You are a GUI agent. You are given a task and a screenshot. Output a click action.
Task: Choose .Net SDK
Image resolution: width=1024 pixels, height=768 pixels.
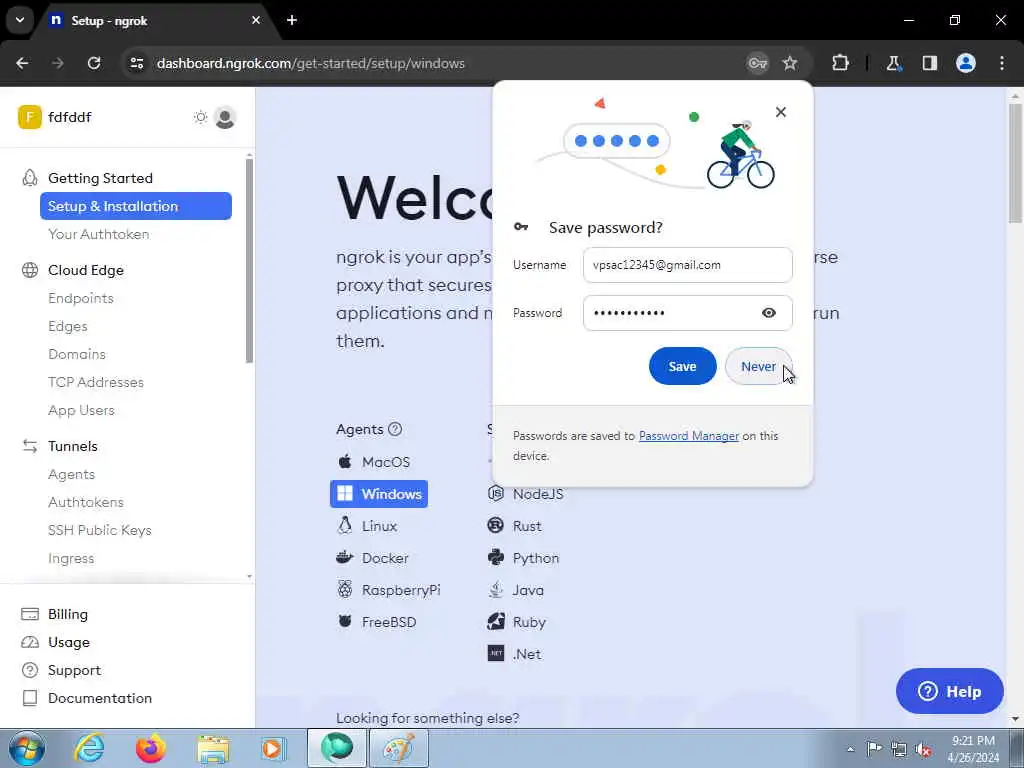coord(515,654)
